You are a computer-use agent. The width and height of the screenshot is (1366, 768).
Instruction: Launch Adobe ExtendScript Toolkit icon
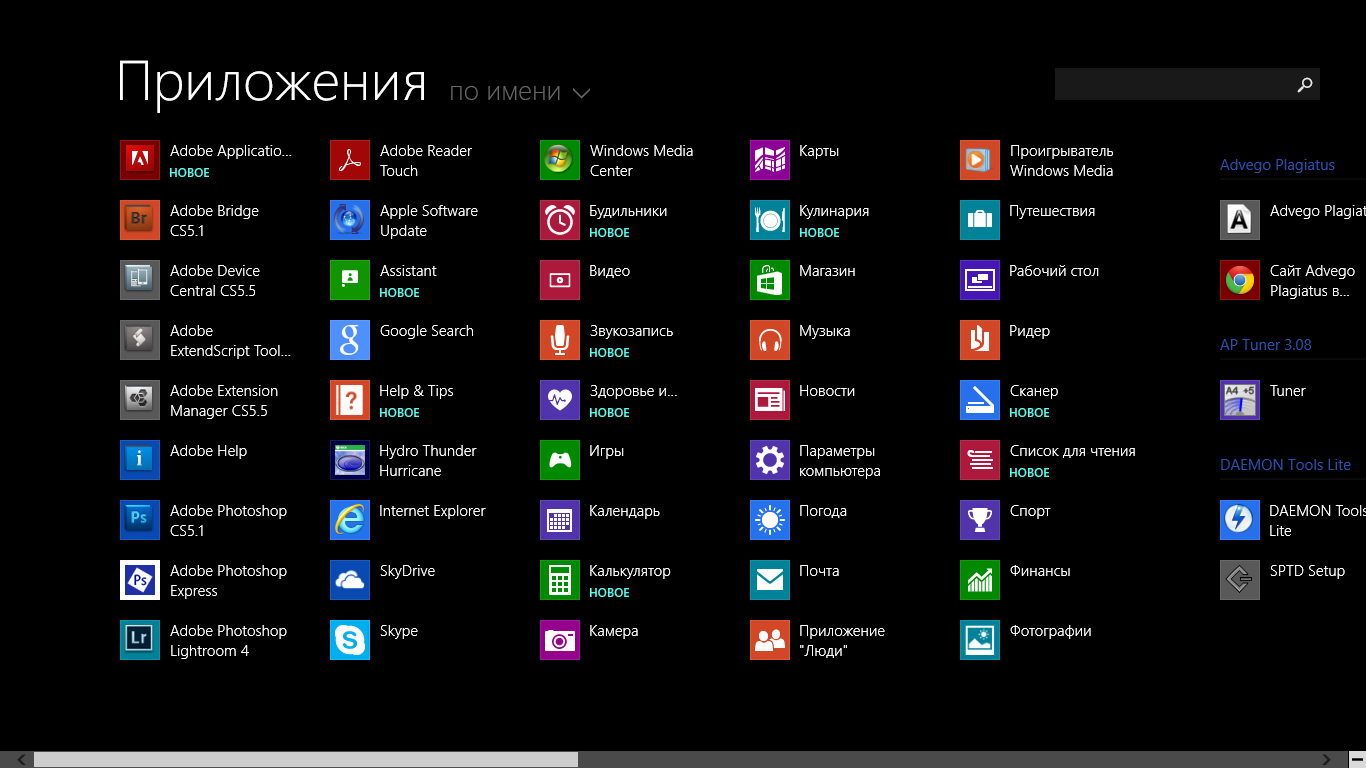[x=140, y=340]
